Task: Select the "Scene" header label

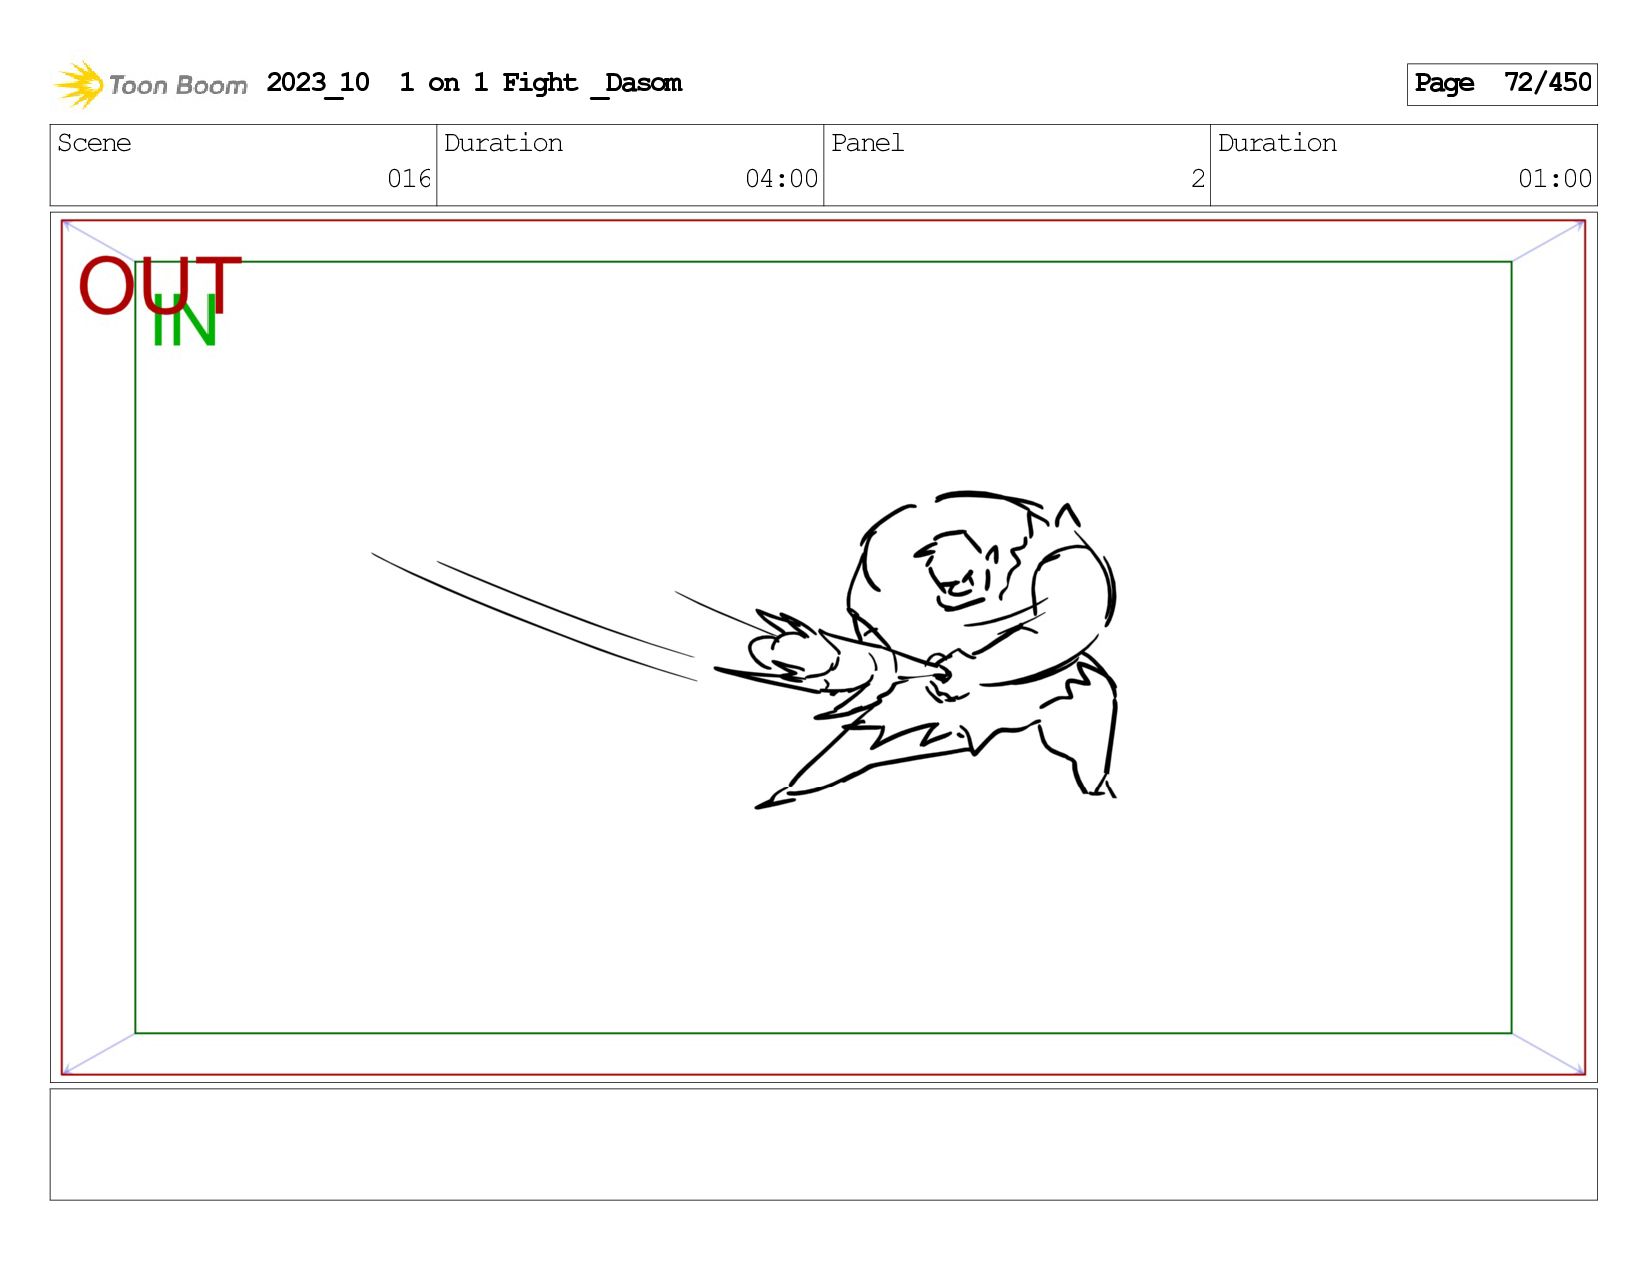Action: 94,143
